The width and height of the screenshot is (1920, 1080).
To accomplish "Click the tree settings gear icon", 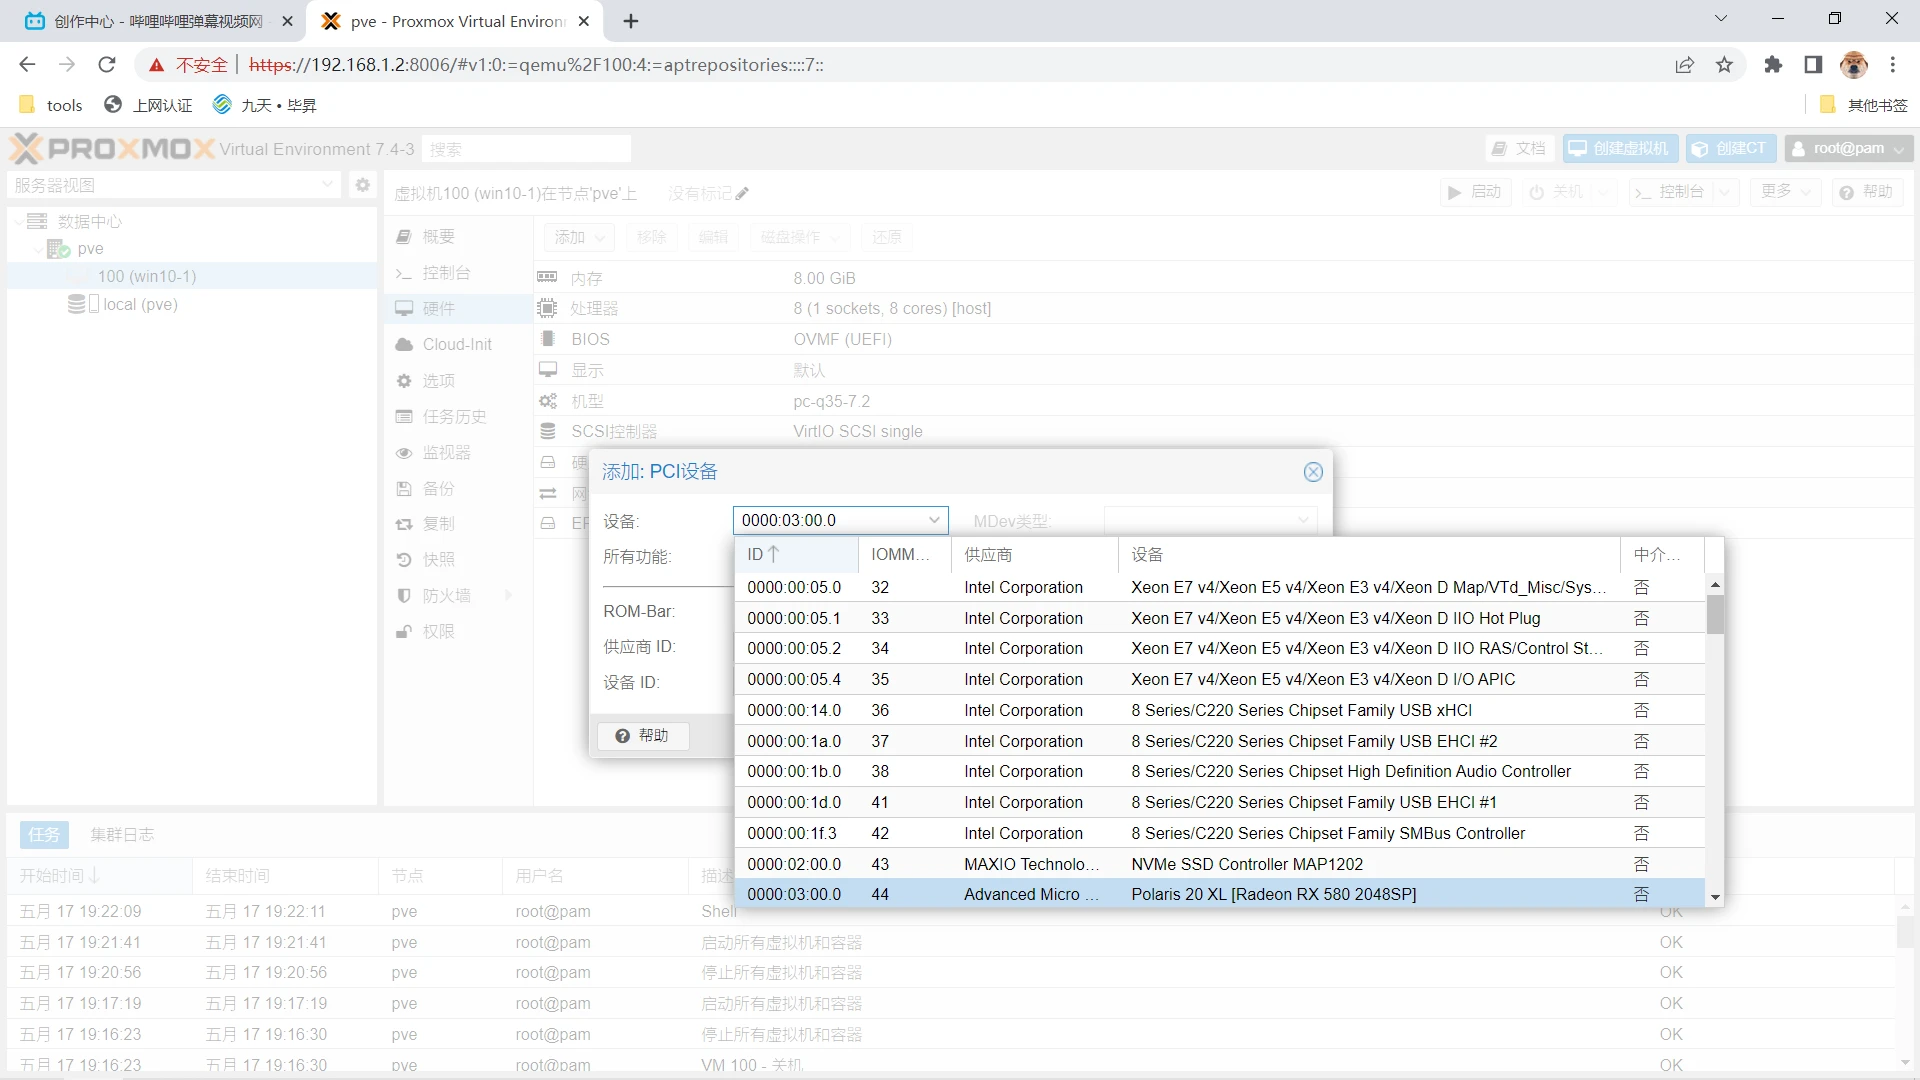I will [362, 185].
